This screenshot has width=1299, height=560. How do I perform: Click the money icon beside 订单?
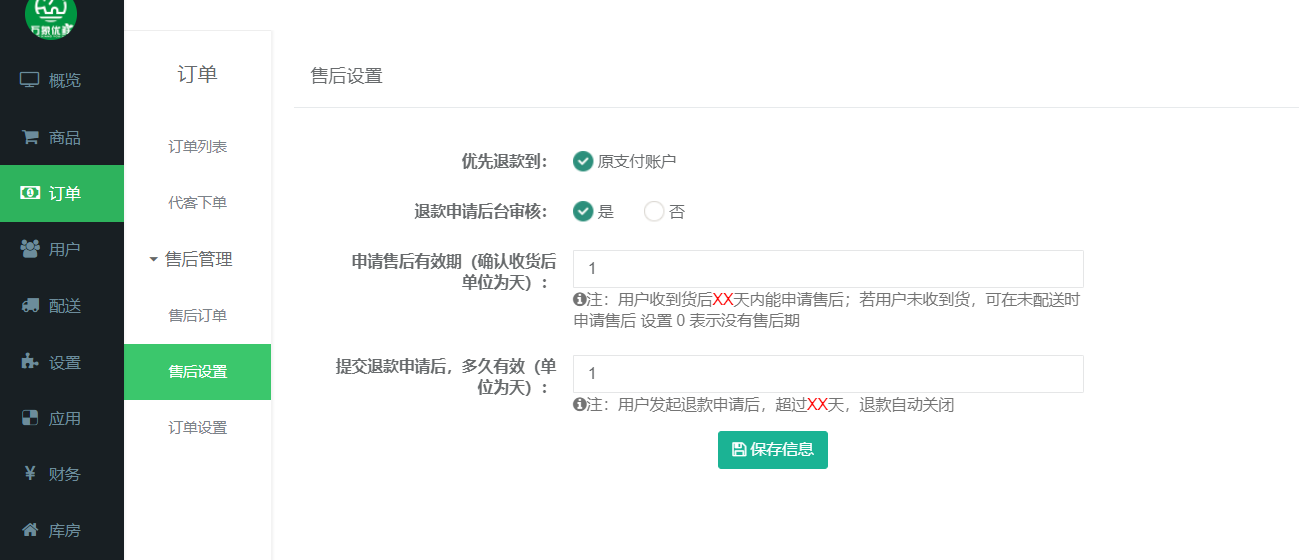30,193
